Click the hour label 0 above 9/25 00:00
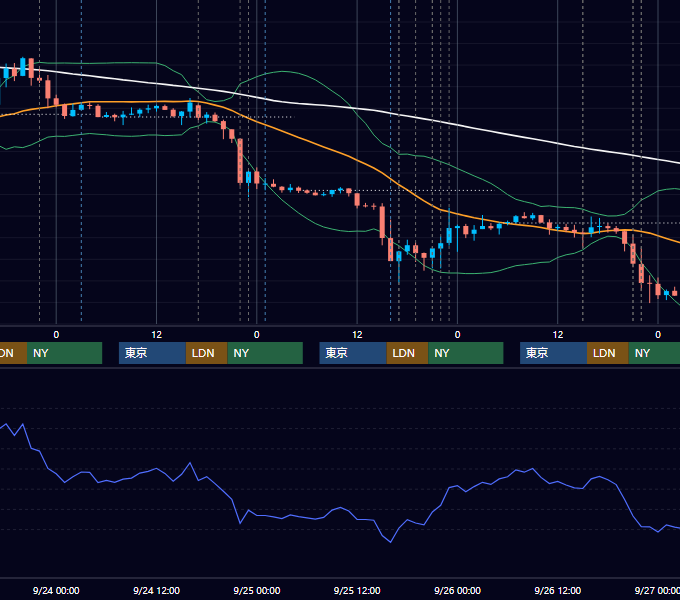Viewport: 680px width, 600px height. pyautogui.click(x=257, y=335)
